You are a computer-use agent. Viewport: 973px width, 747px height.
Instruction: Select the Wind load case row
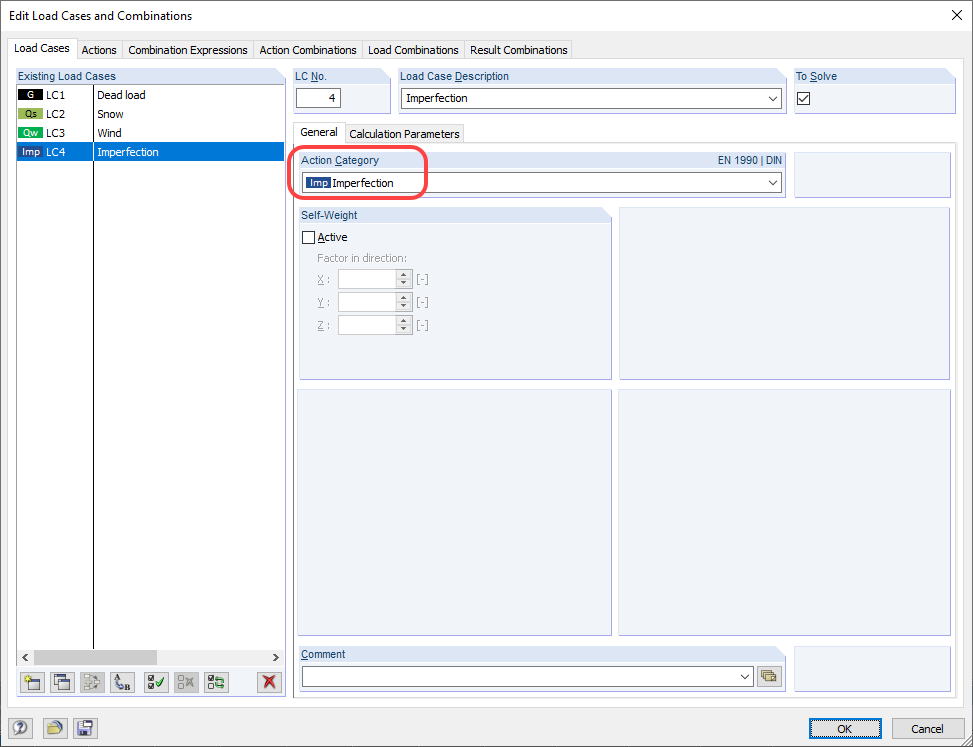150,133
